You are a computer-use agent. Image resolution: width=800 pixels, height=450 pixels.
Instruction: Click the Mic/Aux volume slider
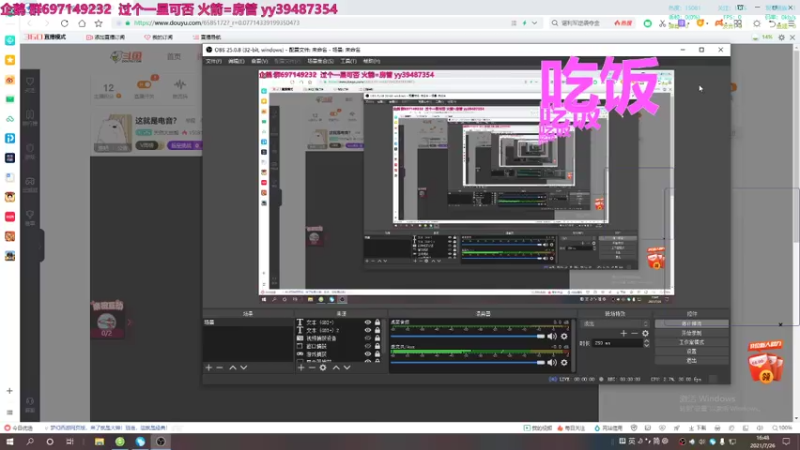point(468,362)
